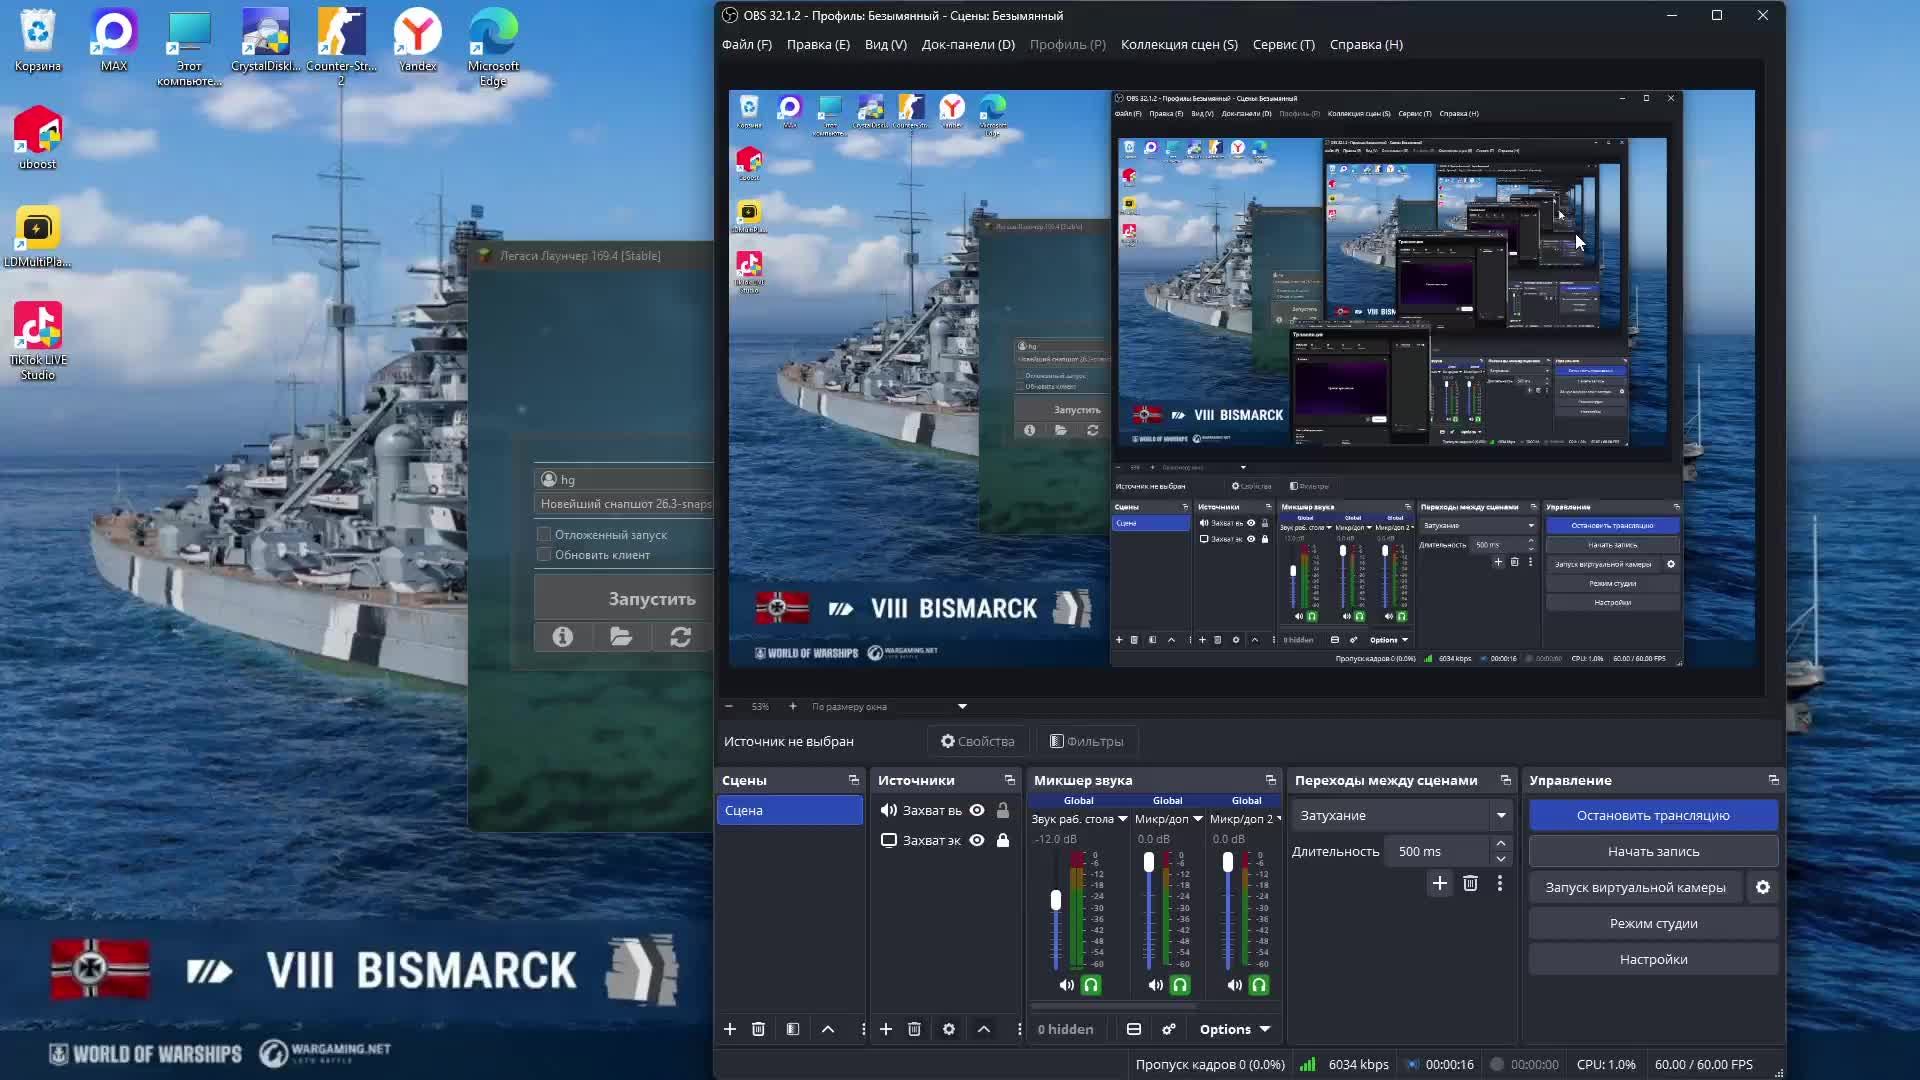This screenshot has height=1080, width=1920.
Task: Open version selector in Legacy Launcher
Action: [x=625, y=504]
